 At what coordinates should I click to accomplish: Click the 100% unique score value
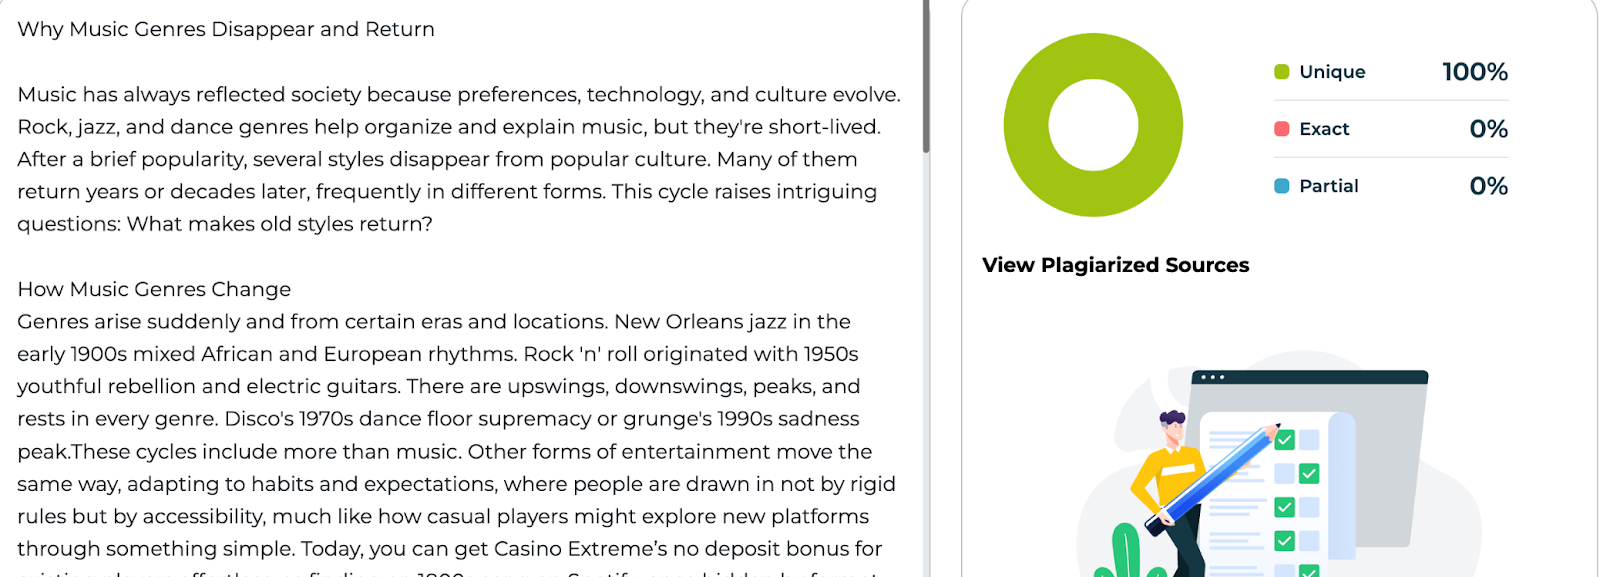(1474, 72)
